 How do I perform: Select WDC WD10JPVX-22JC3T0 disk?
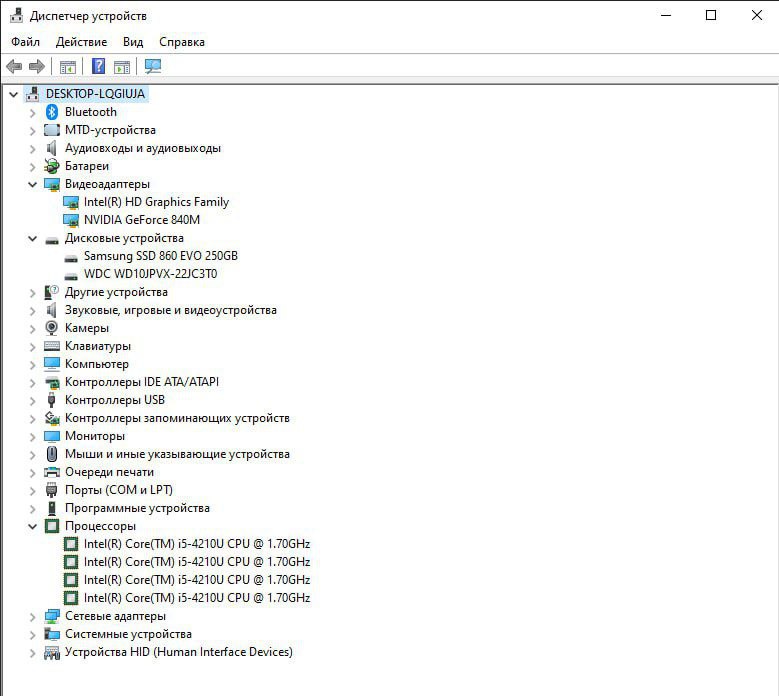151,274
